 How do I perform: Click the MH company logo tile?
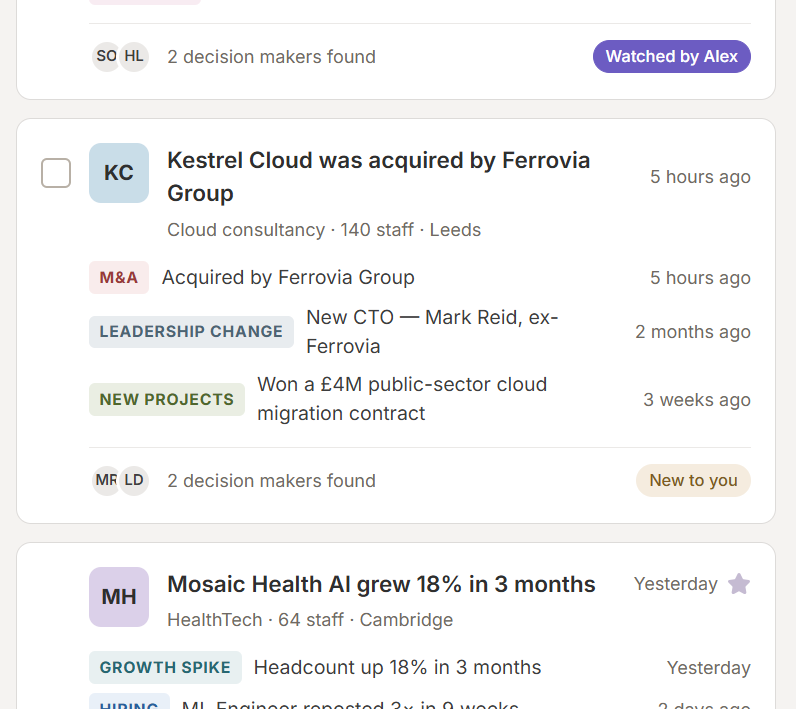tap(119, 597)
